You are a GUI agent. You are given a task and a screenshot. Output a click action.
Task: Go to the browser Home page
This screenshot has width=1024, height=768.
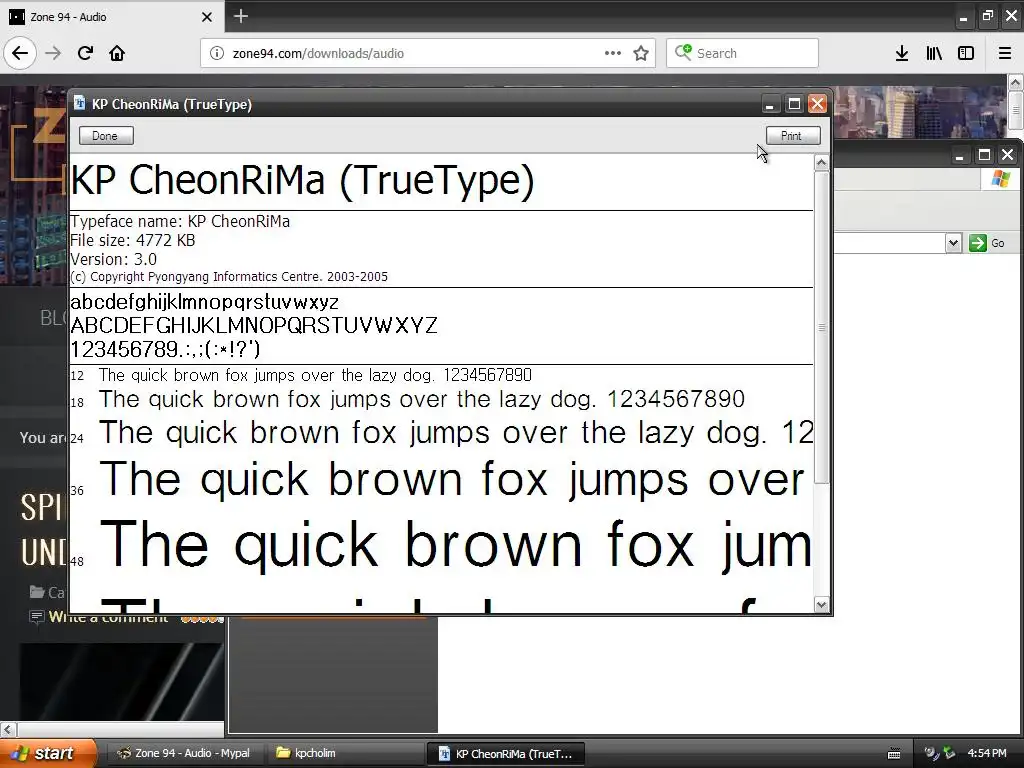(117, 53)
